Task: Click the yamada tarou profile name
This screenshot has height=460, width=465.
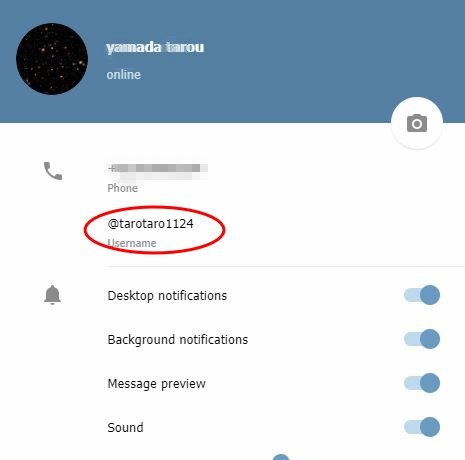Action: pos(155,47)
